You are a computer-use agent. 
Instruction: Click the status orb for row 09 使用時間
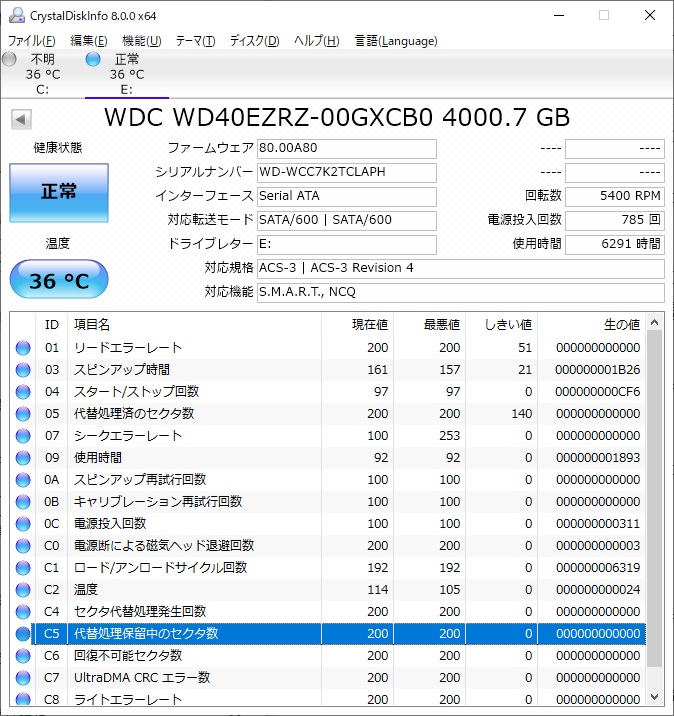pyautogui.click(x=23, y=458)
